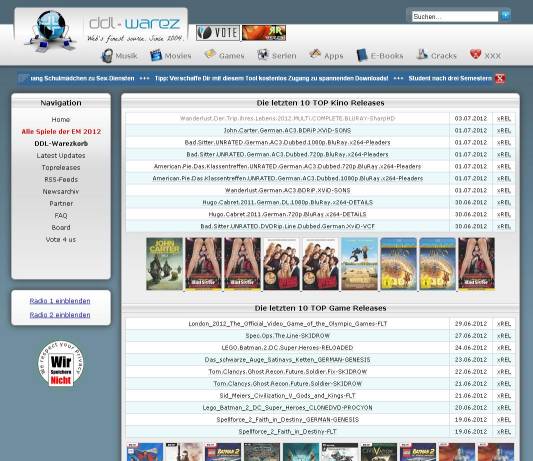Click the Apps icon in top menu
The width and height of the screenshot is (533, 461).
pos(315,54)
